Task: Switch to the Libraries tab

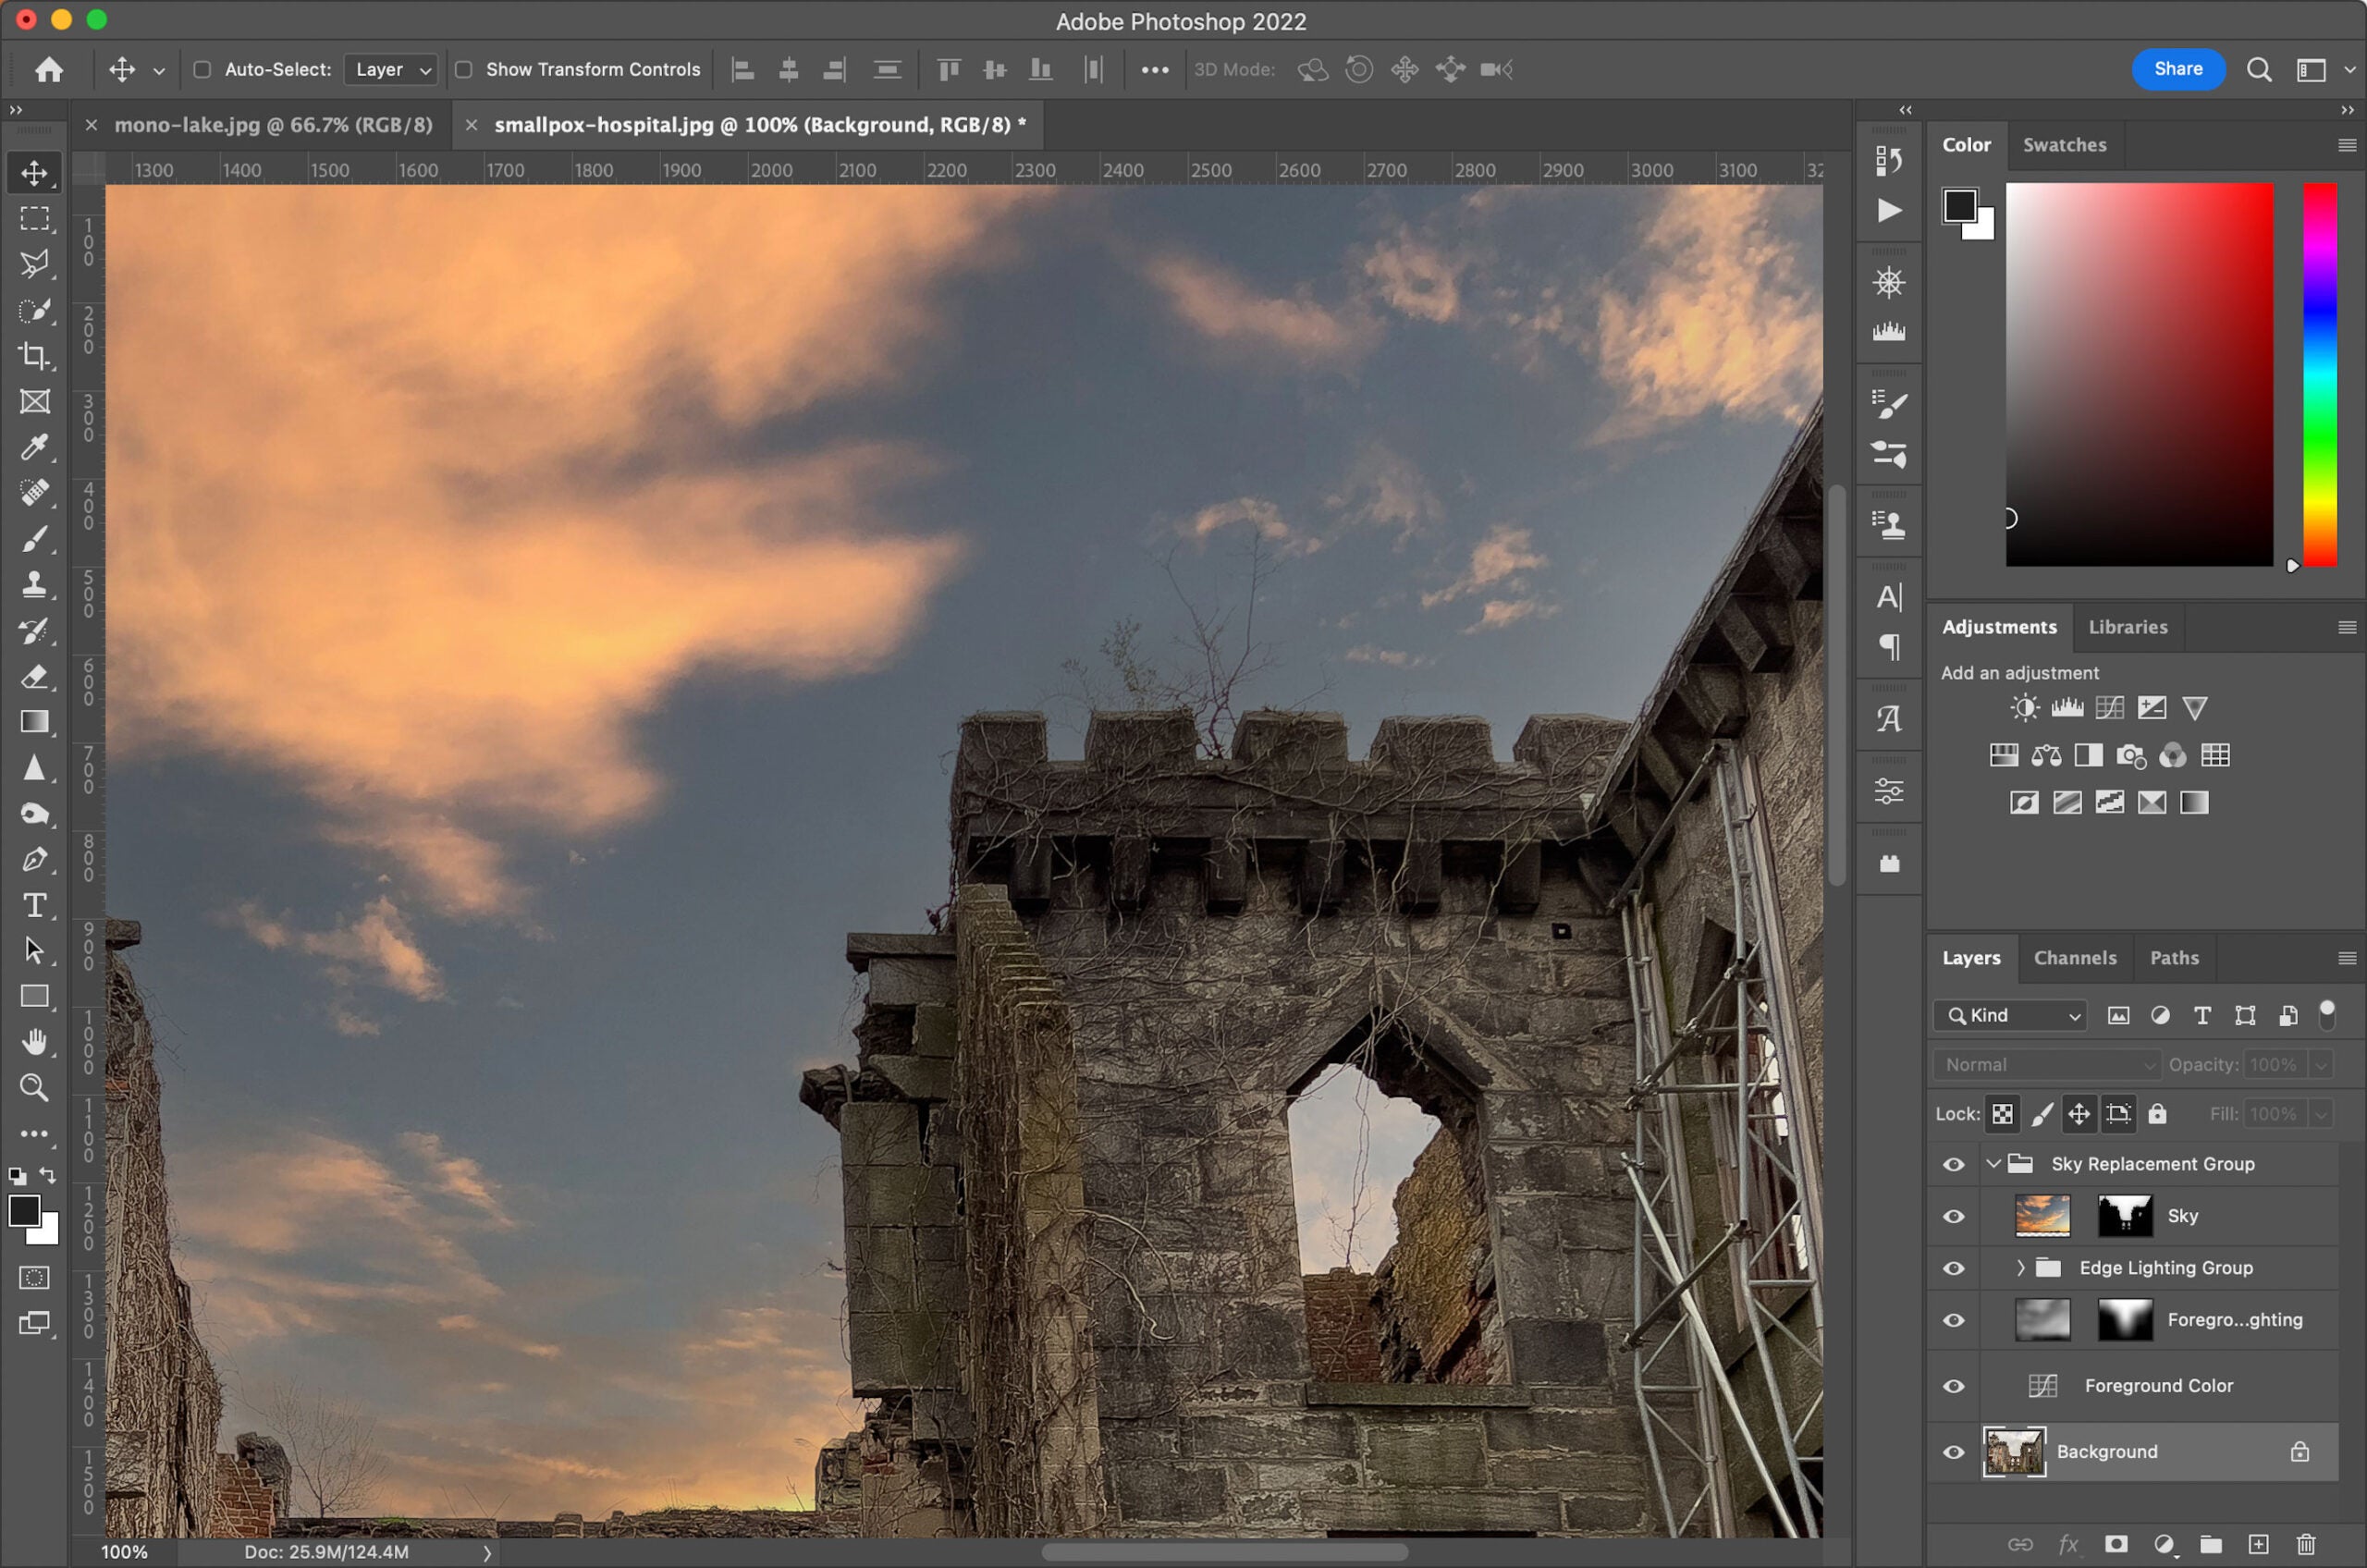Action: tap(2128, 625)
